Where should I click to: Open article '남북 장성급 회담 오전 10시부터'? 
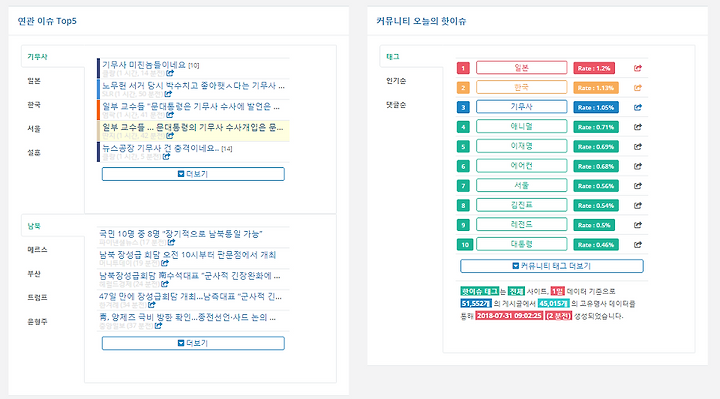coord(187,255)
